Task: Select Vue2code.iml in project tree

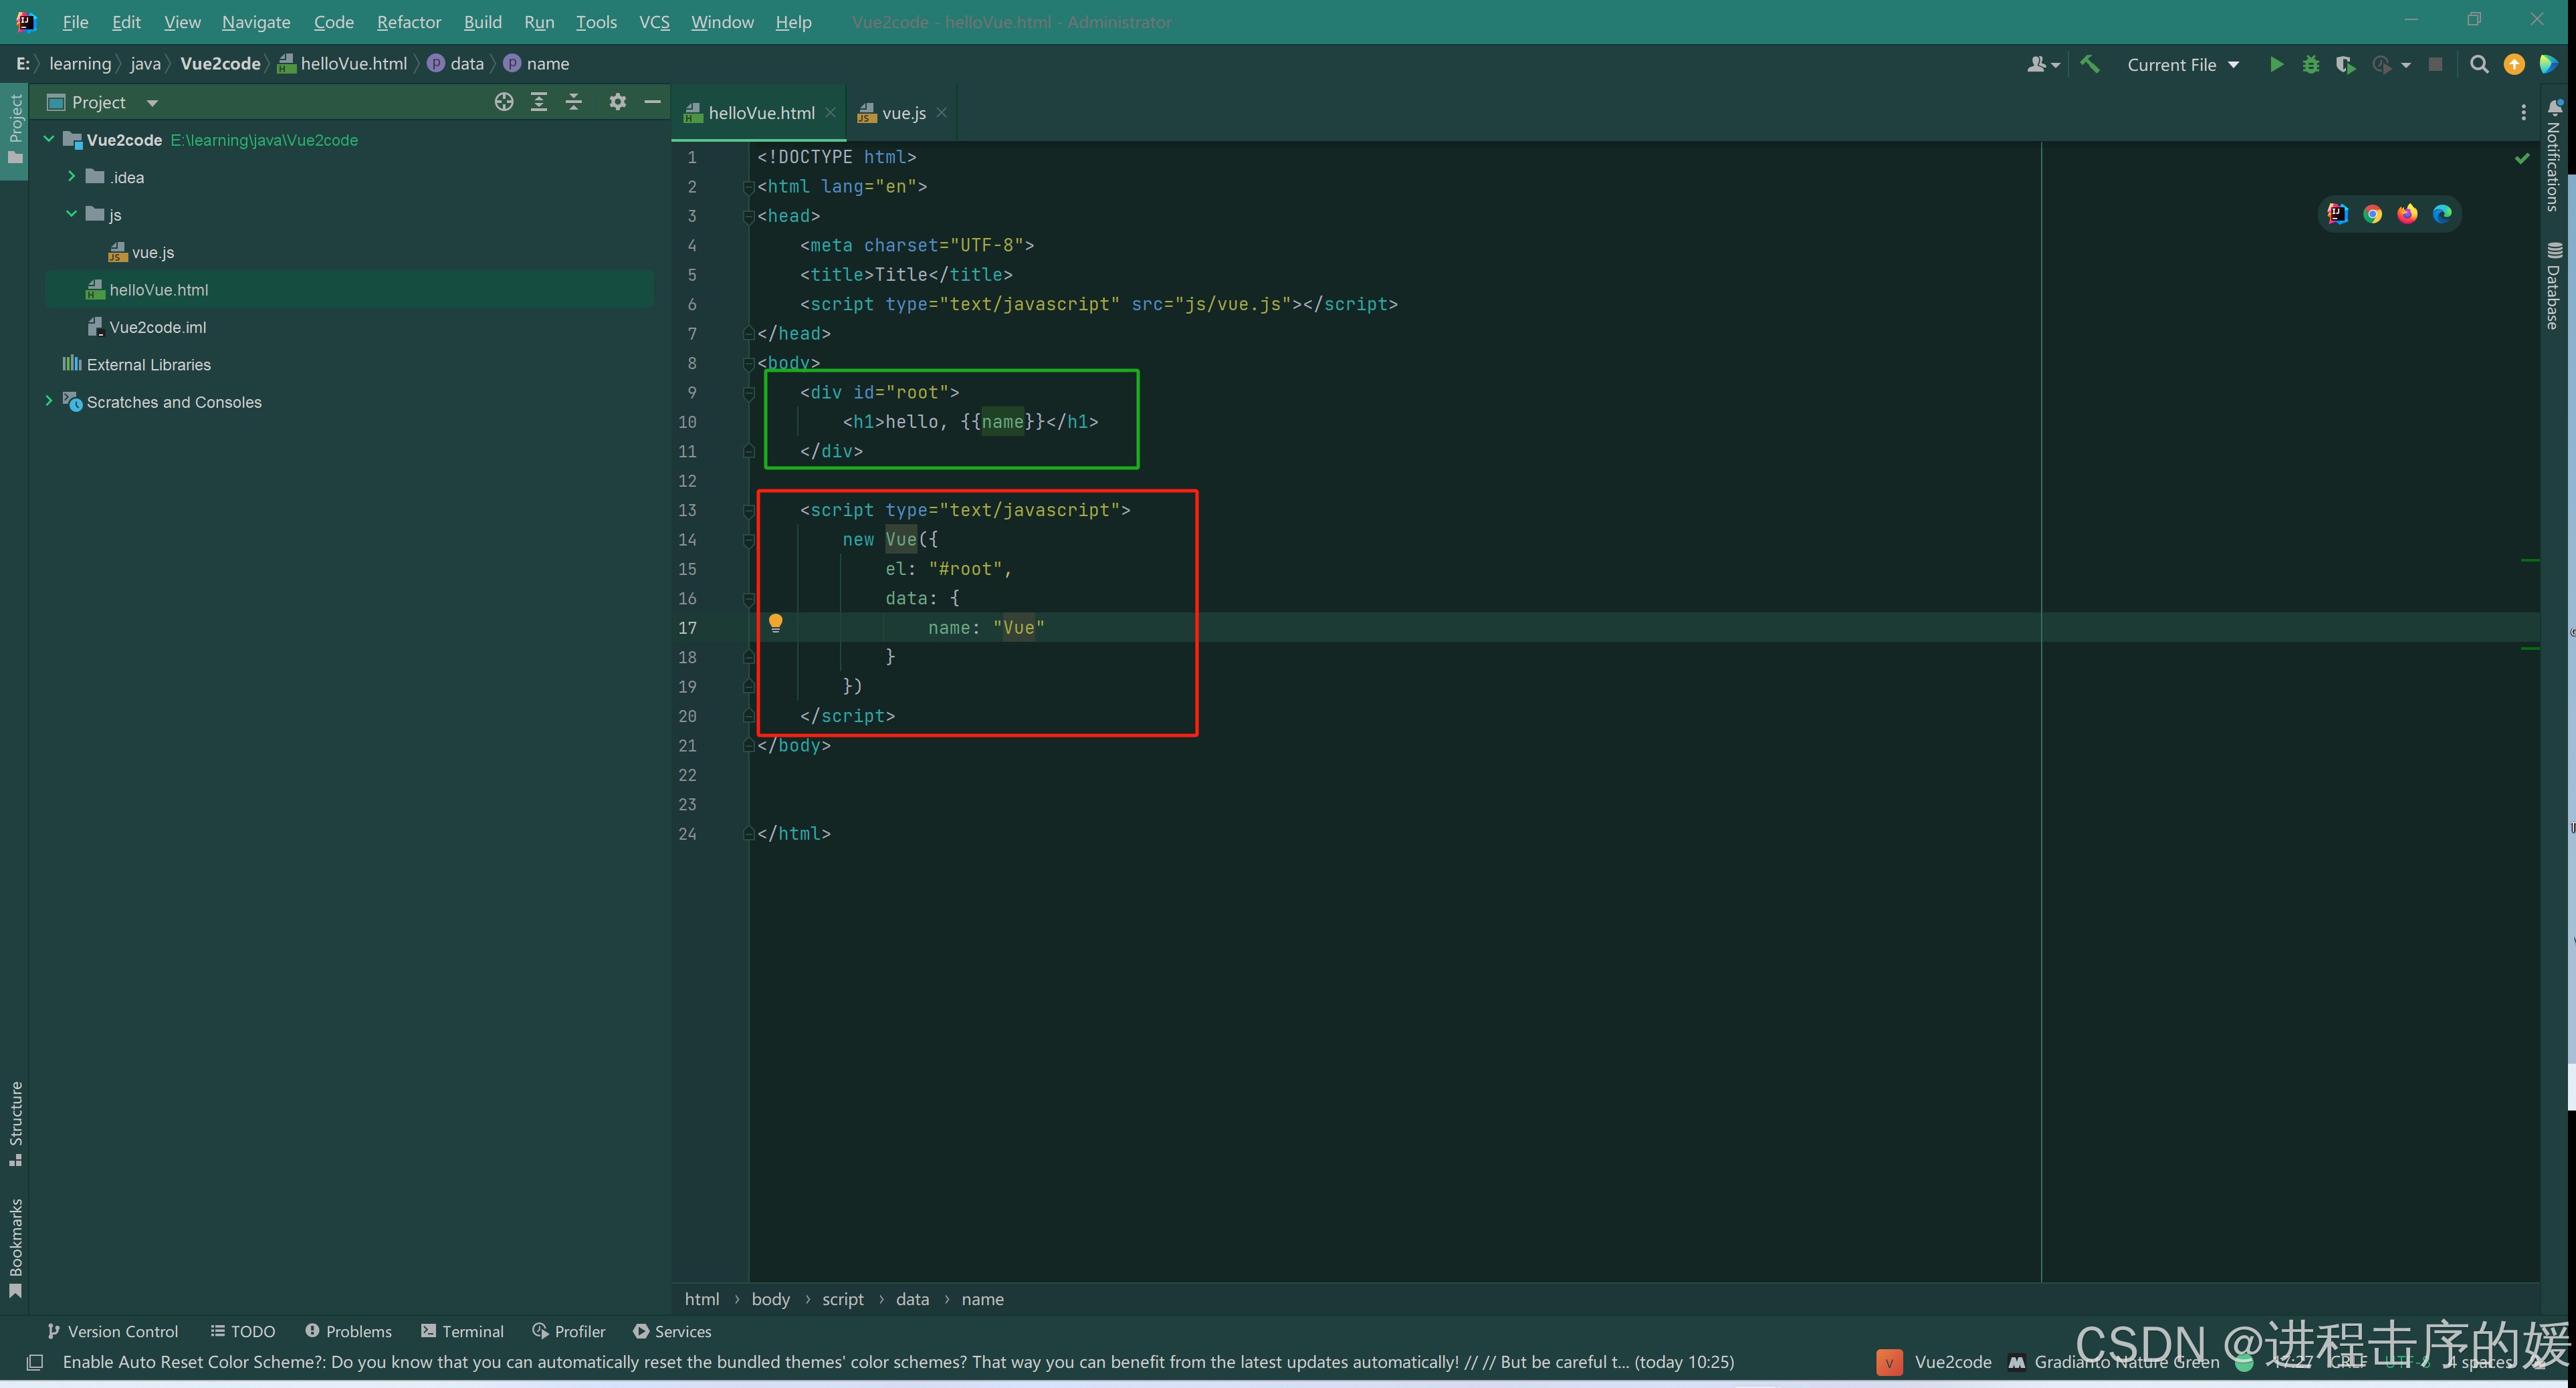Action: click(x=158, y=327)
